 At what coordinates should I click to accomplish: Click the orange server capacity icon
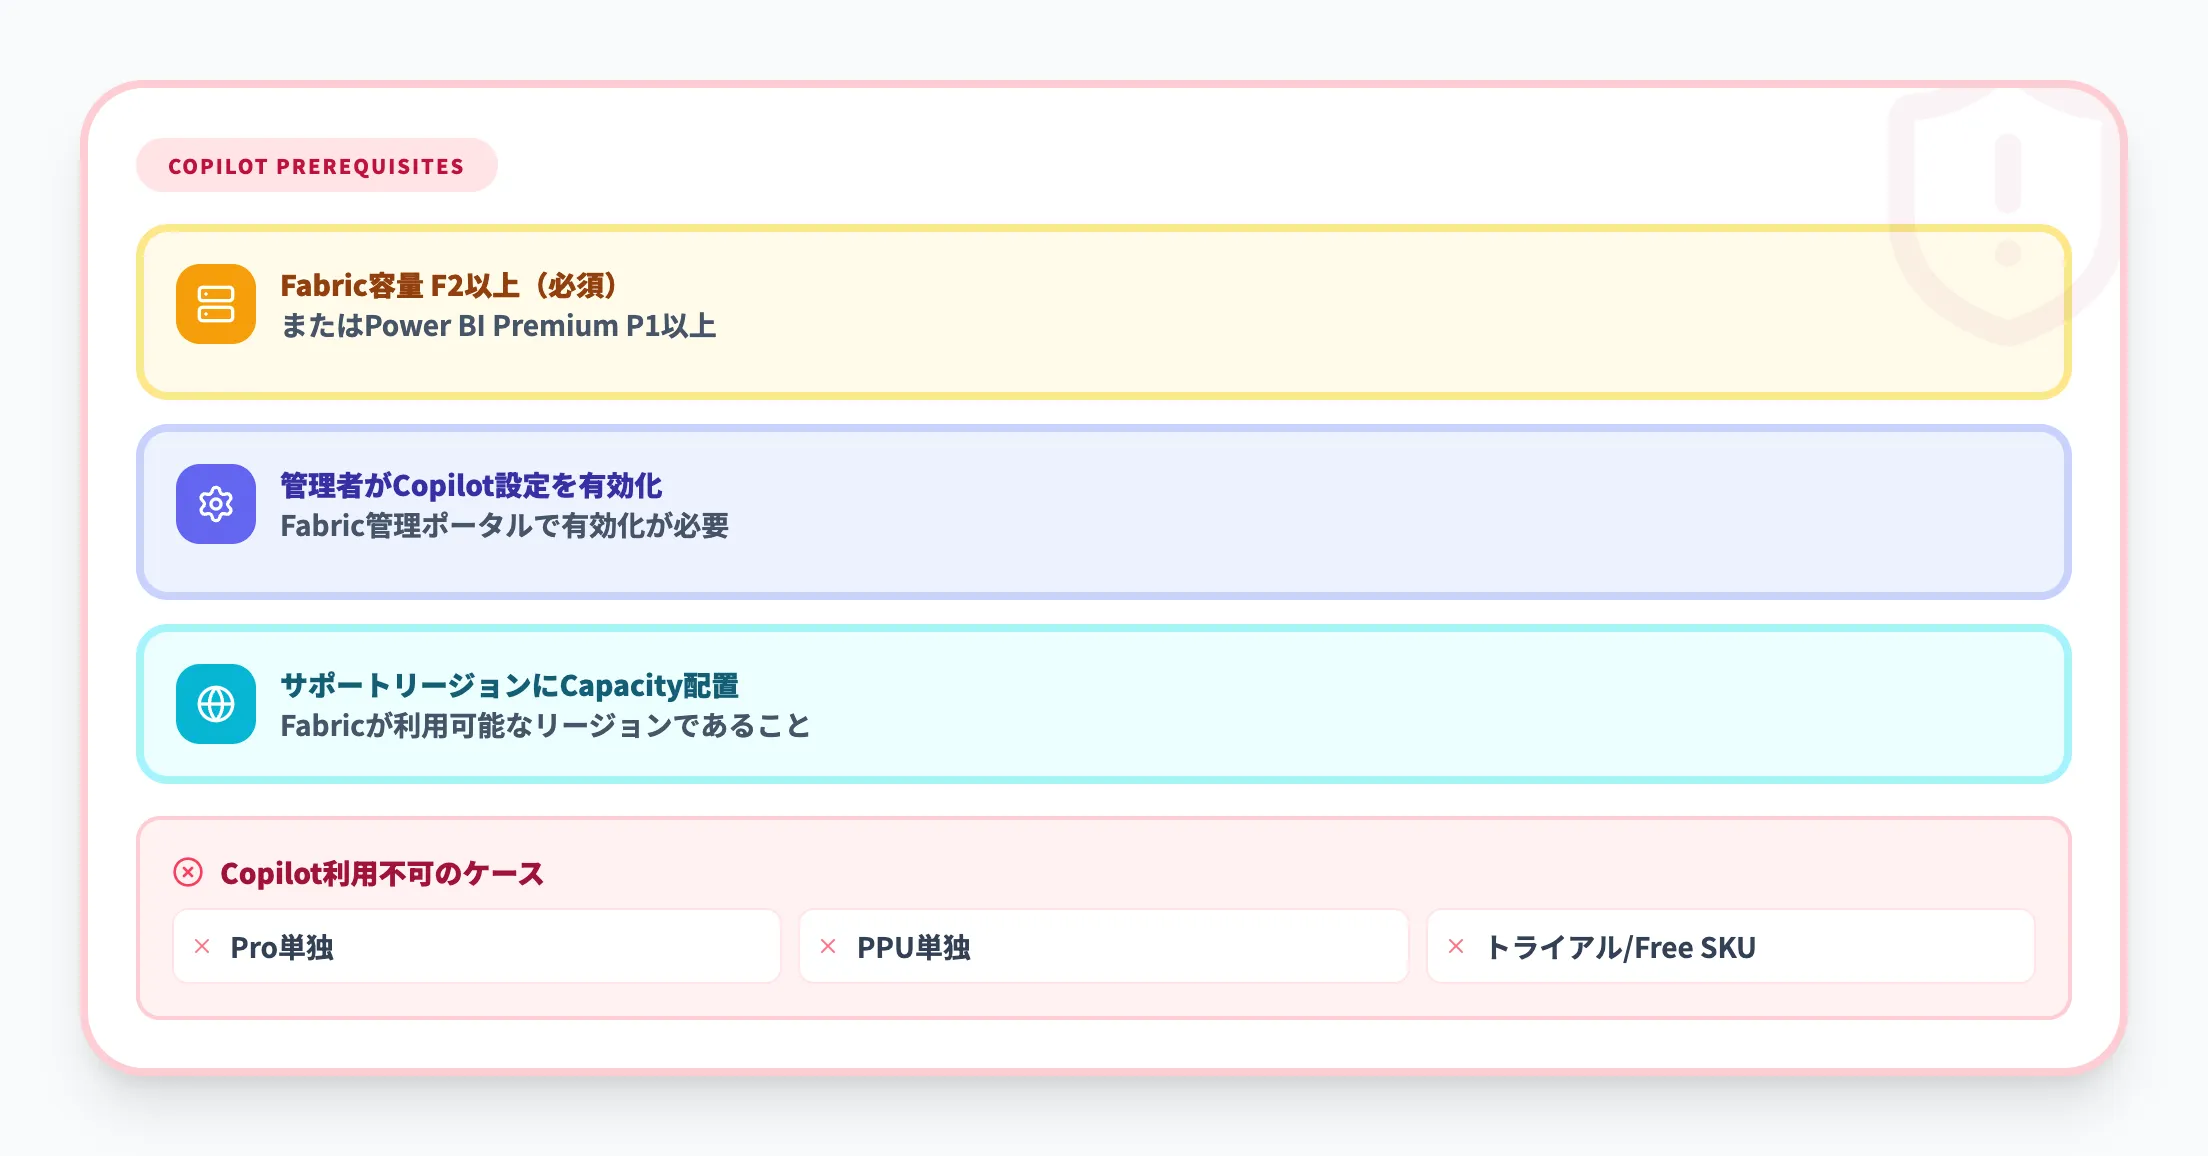coord(216,304)
